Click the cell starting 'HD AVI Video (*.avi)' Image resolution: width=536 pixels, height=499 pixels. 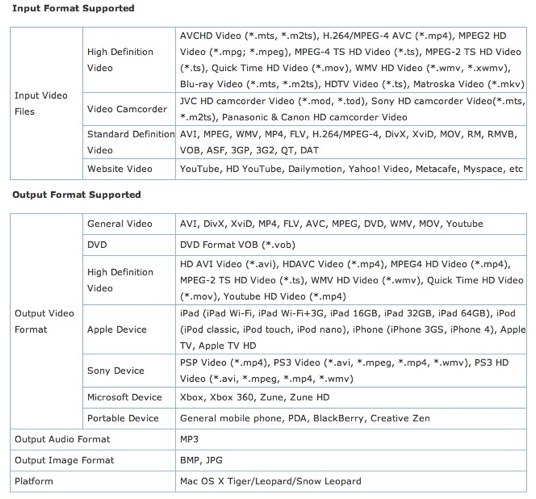(x=351, y=280)
